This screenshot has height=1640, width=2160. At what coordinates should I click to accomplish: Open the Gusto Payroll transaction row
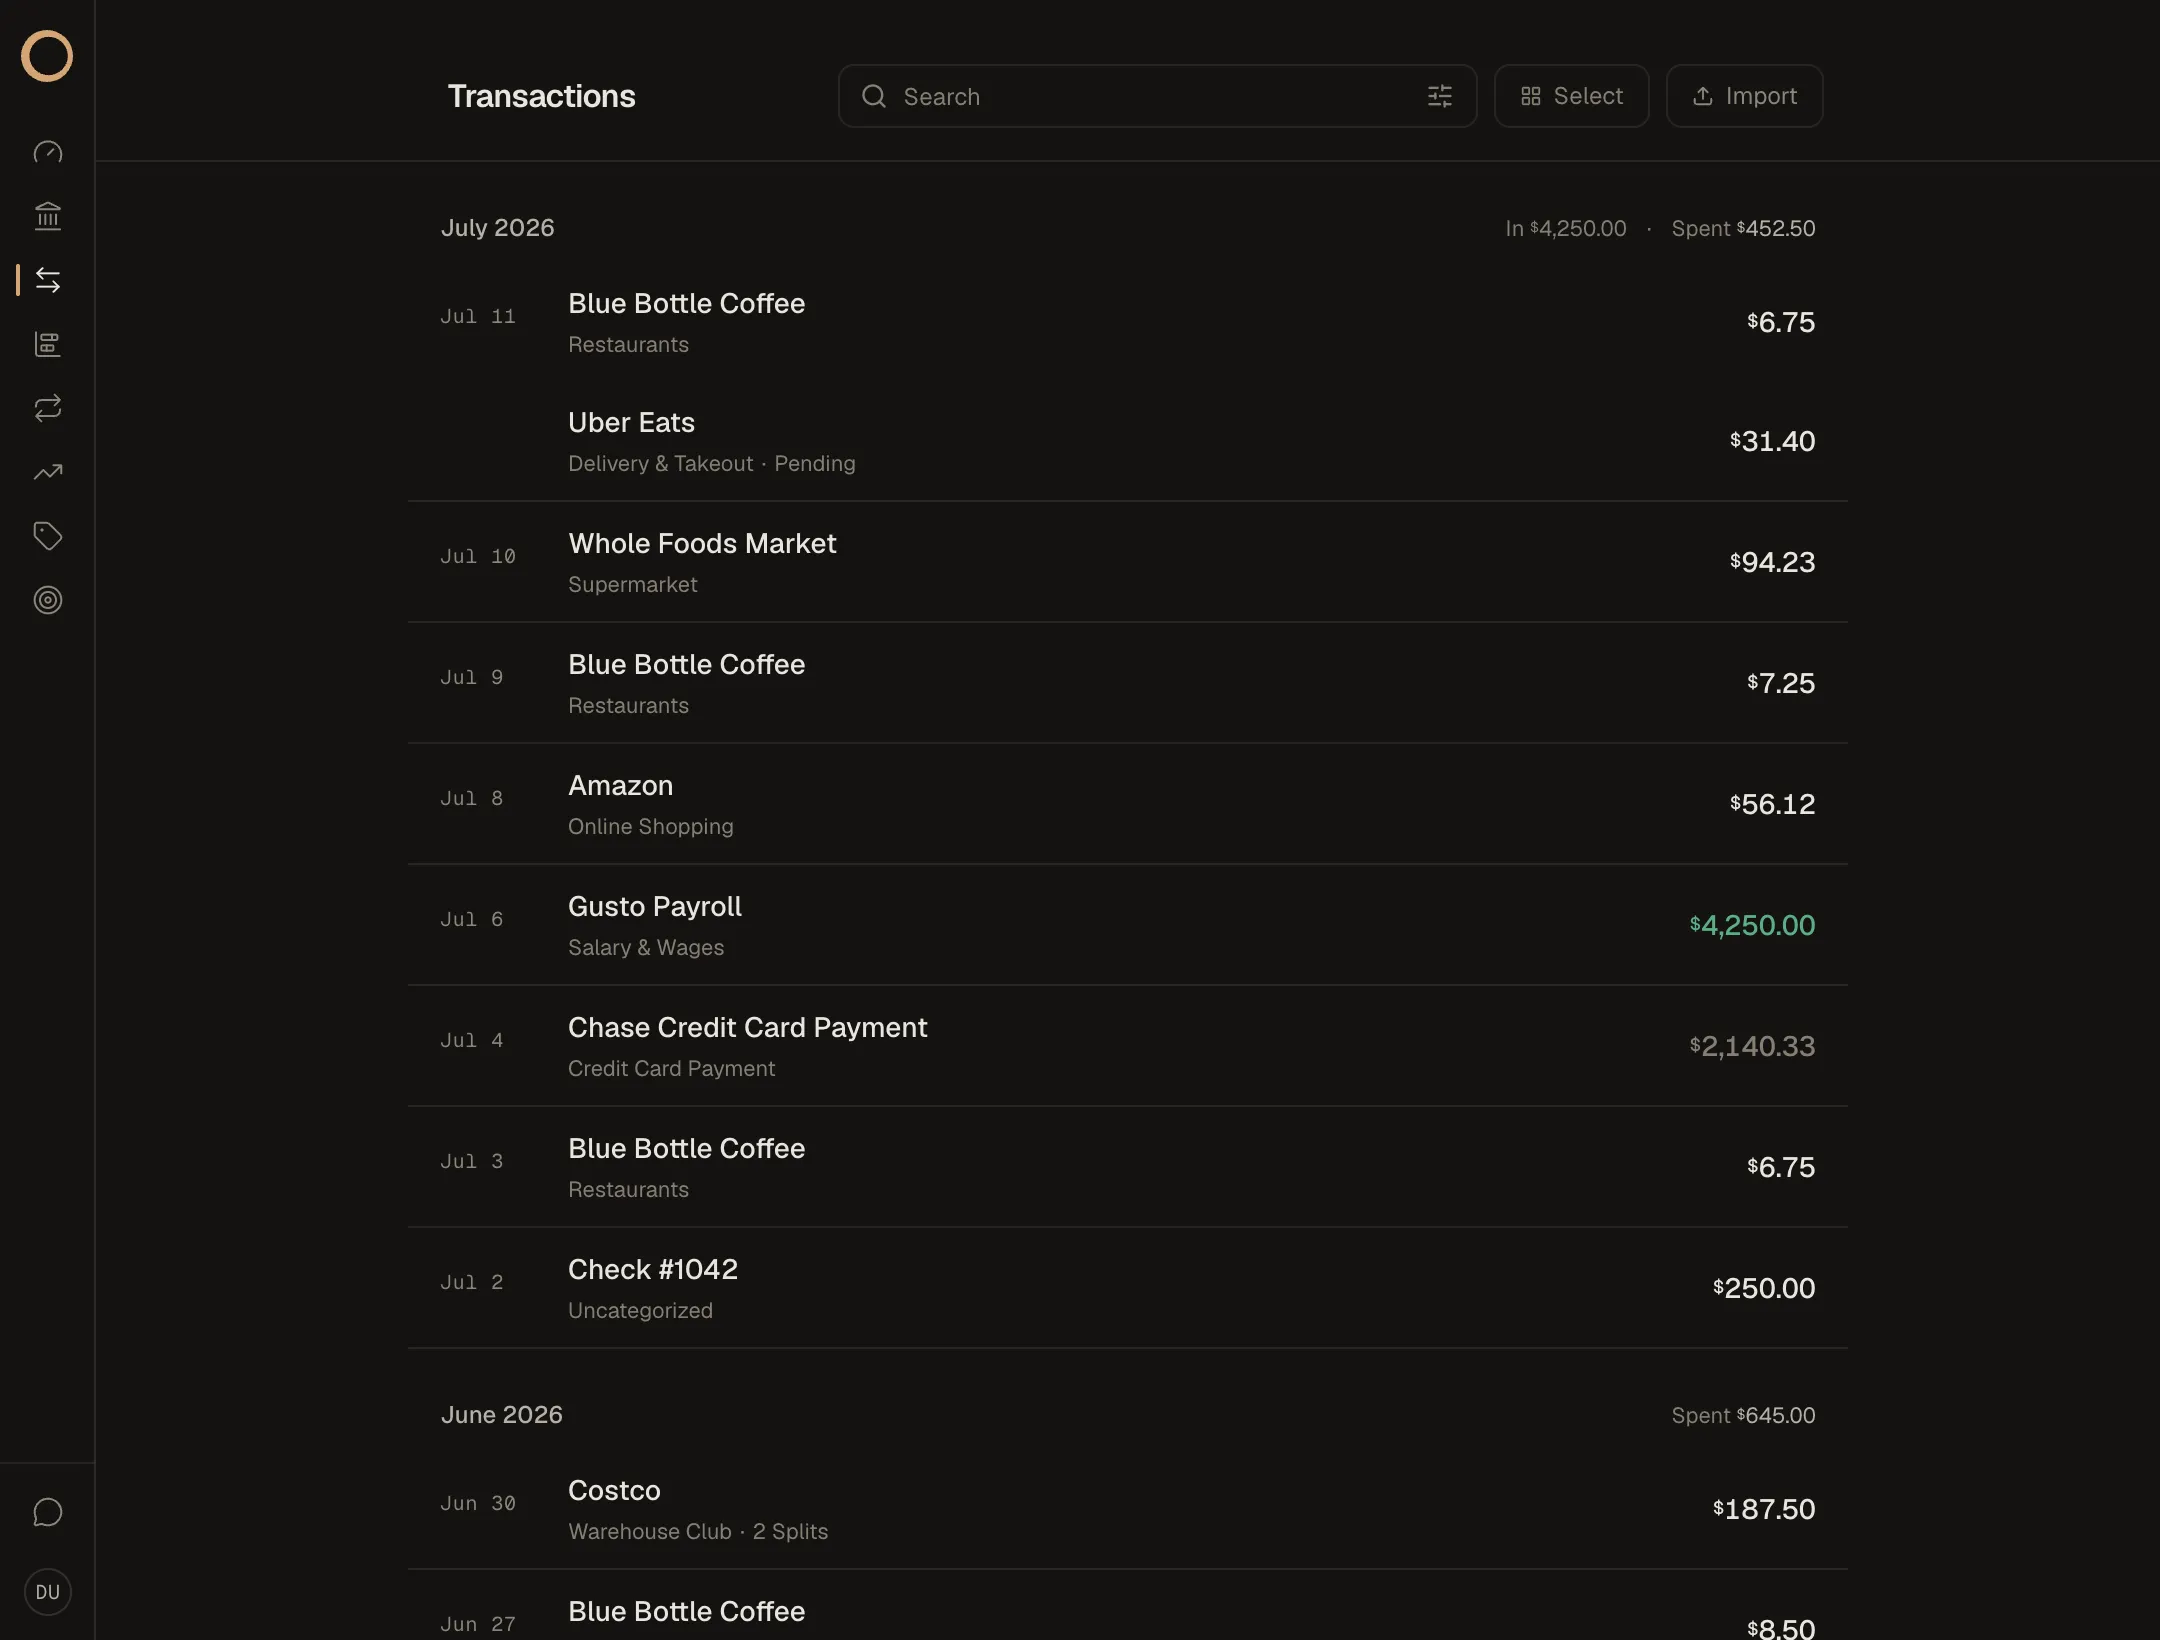1127,925
